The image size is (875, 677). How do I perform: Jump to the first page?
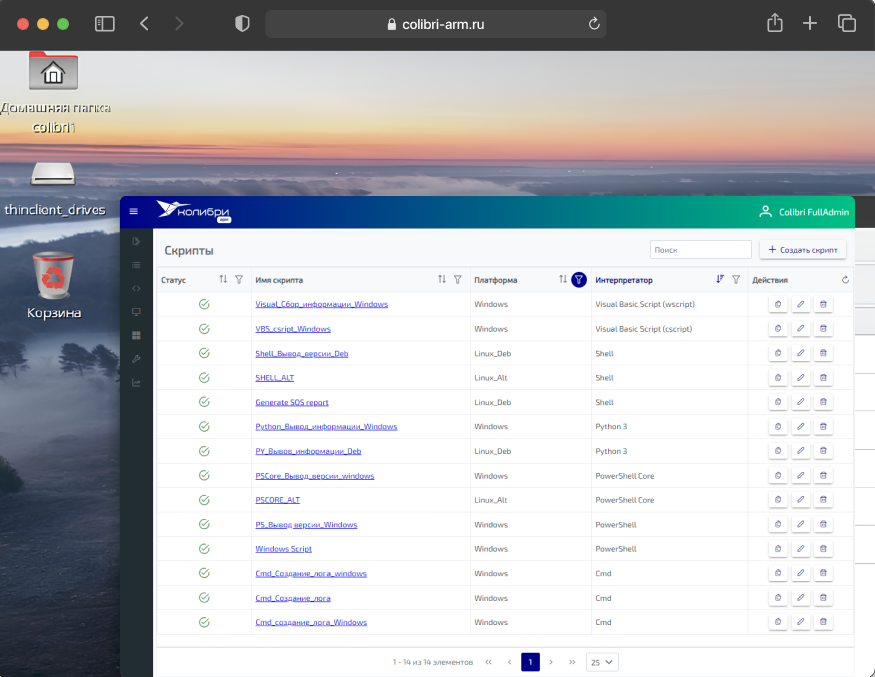click(x=489, y=662)
